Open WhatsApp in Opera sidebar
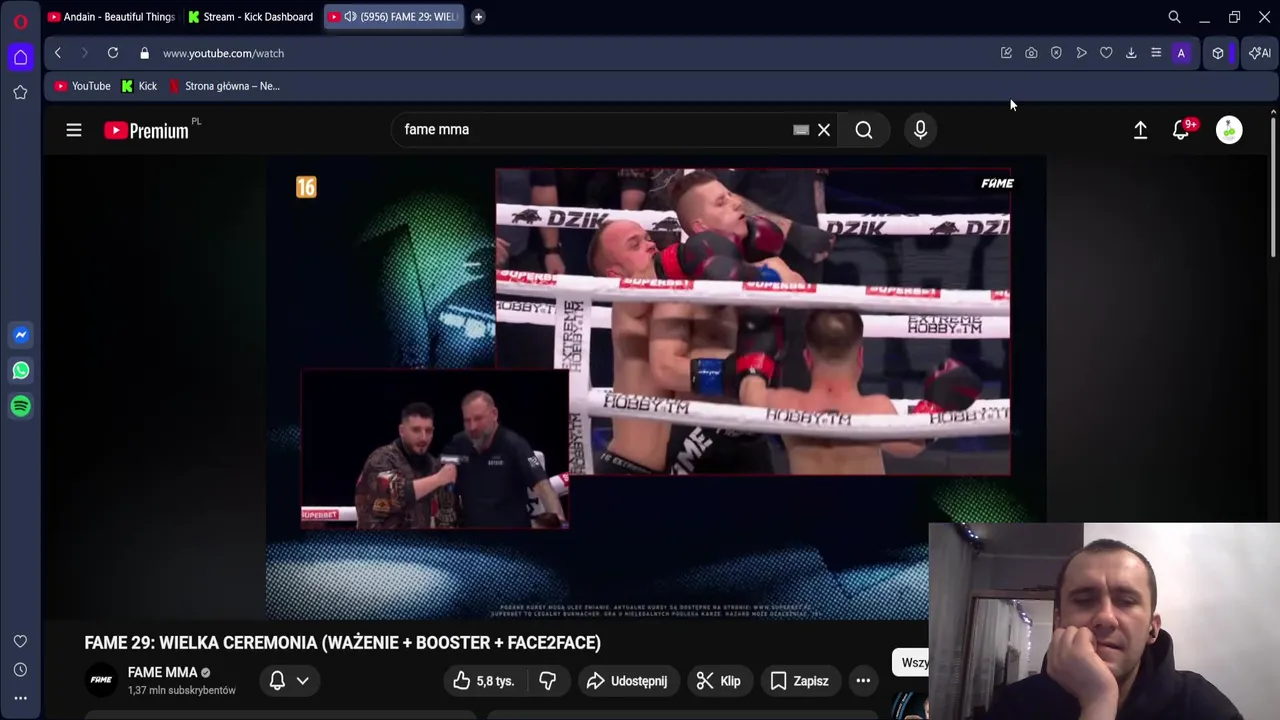The height and width of the screenshot is (720, 1280). pos(20,371)
